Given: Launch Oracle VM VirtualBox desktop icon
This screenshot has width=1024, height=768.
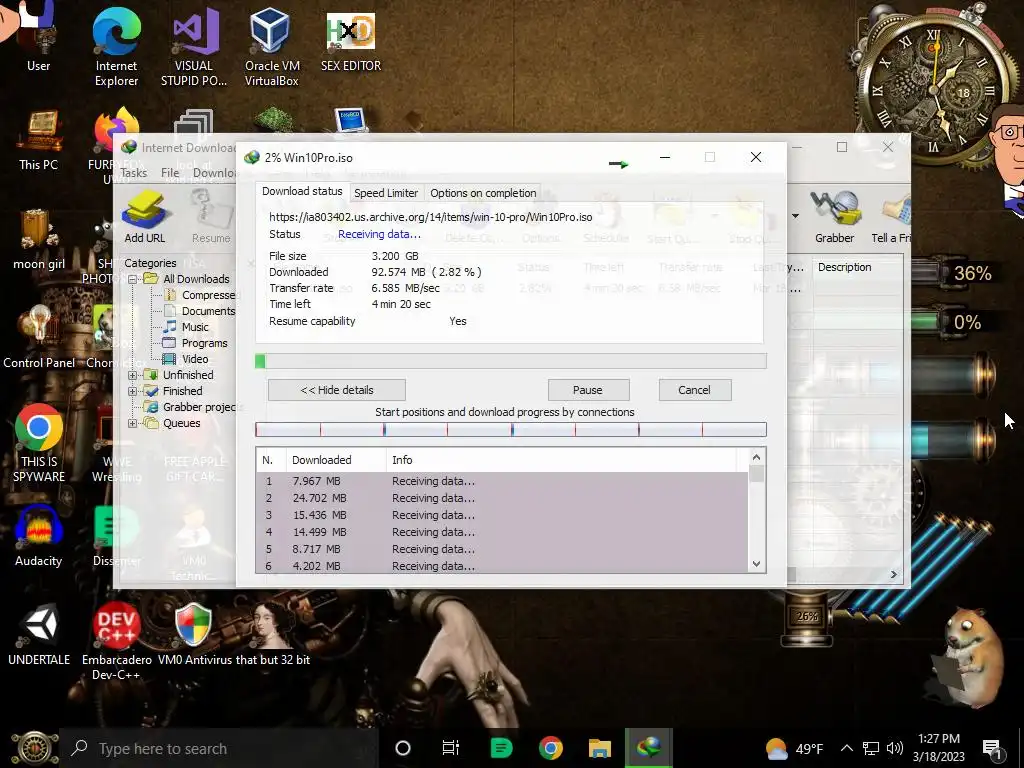Looking at the screenshot, I should tap(272, 46).
